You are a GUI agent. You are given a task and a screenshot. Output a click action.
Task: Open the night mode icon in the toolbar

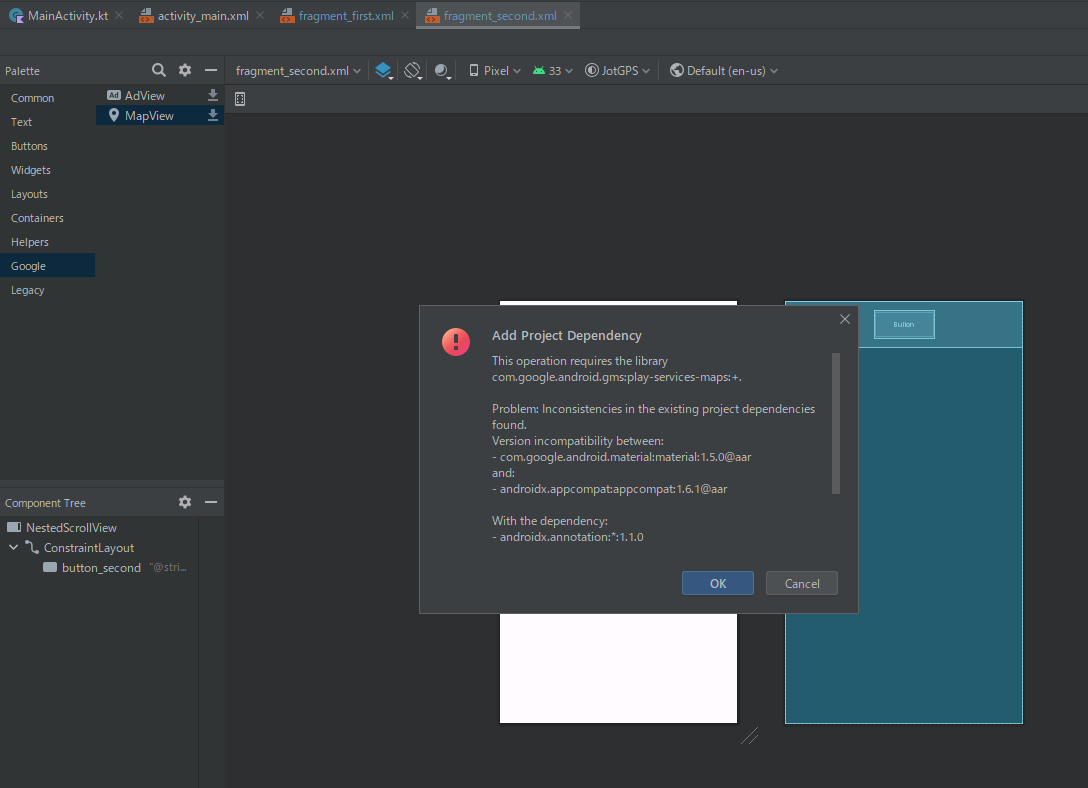pyautogui.click(x=441, y=70)
